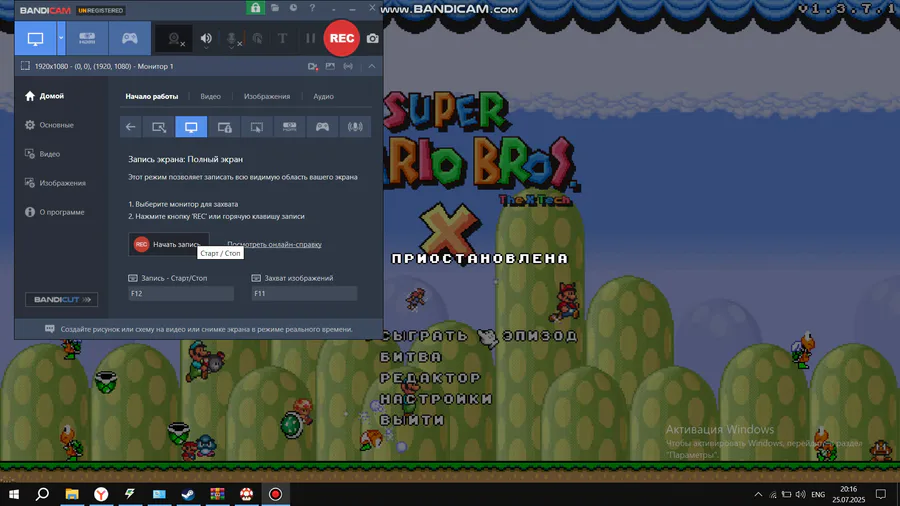Switch to the Изображения tab

[x=267, y=96]
